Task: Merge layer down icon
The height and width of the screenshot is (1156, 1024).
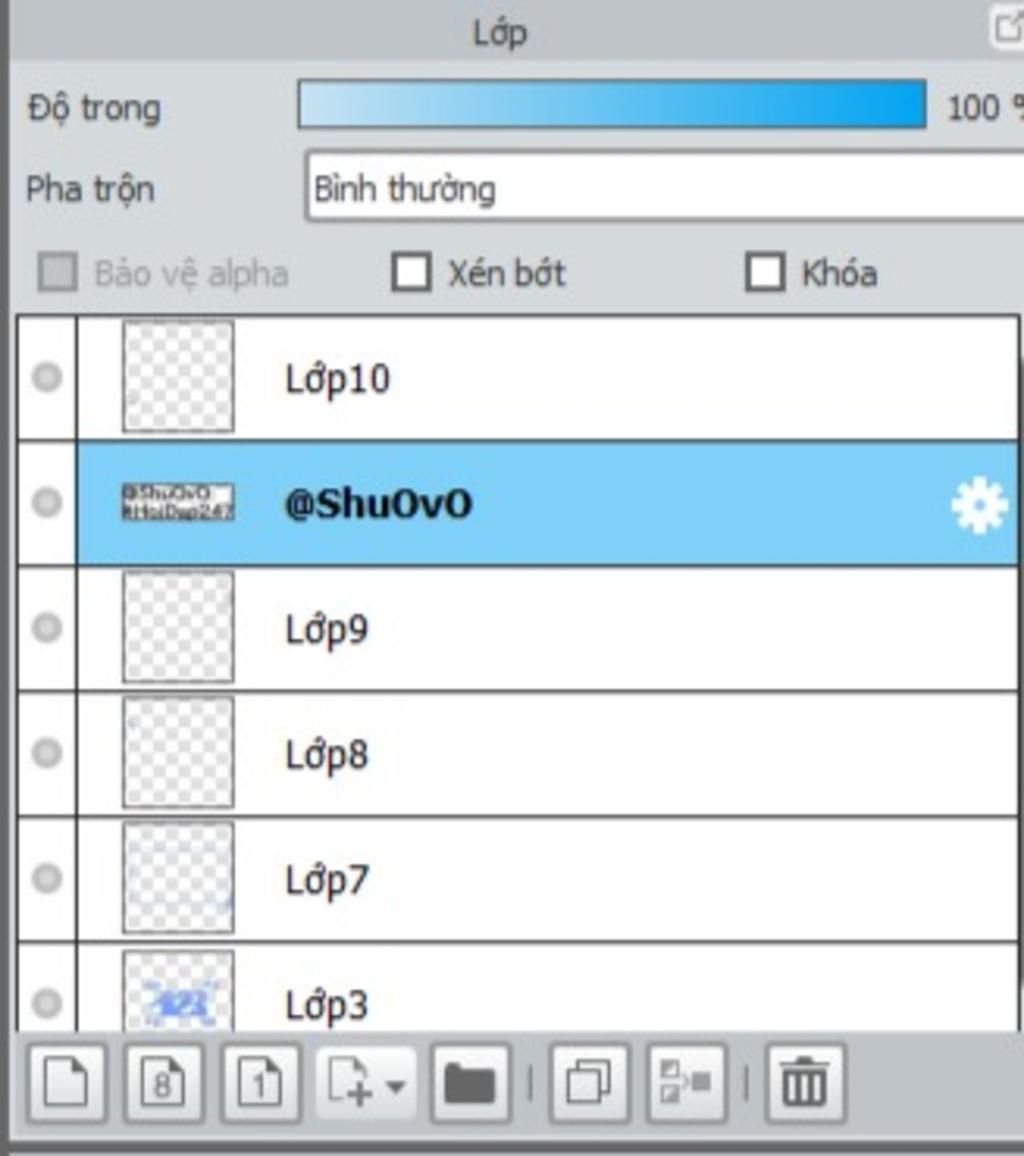Action: [686, 1084]
